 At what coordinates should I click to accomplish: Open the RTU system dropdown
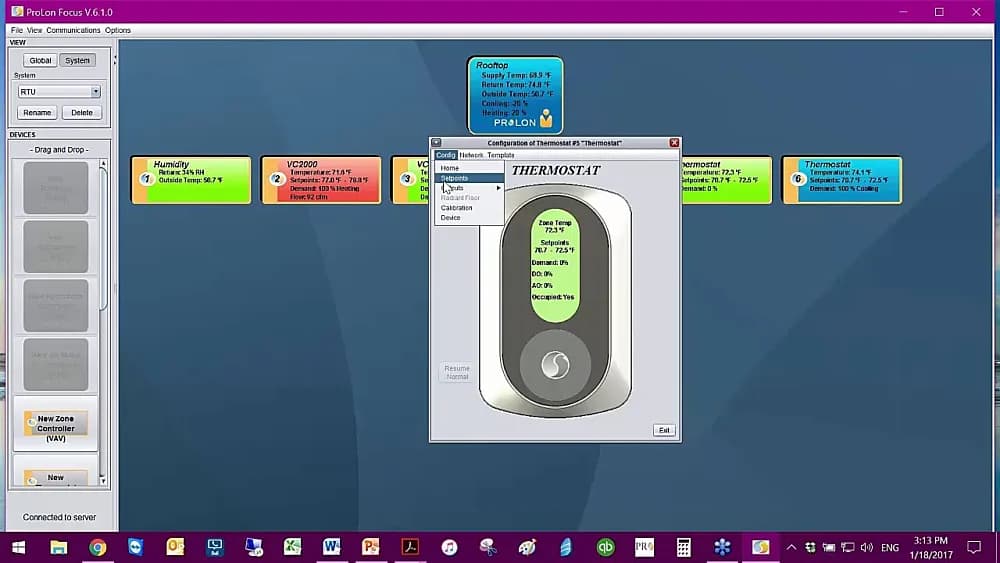[x=59, y=92]
